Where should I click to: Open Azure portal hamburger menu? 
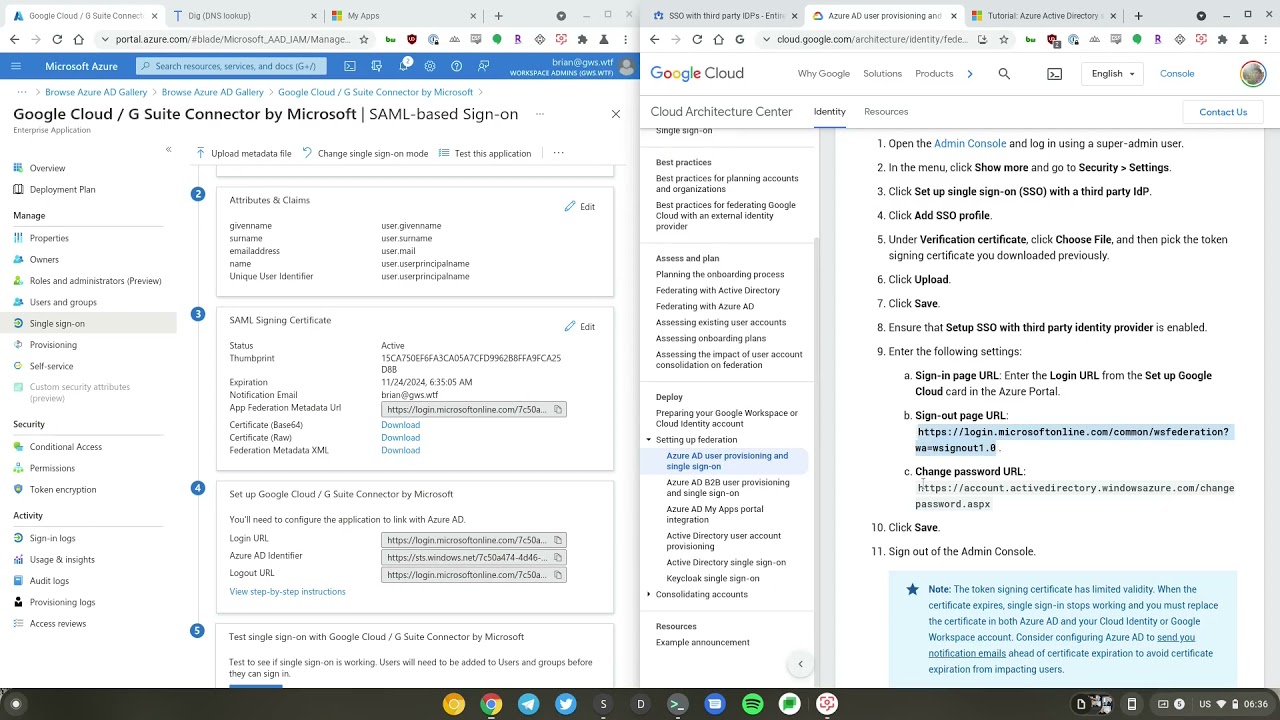point(16,66)
